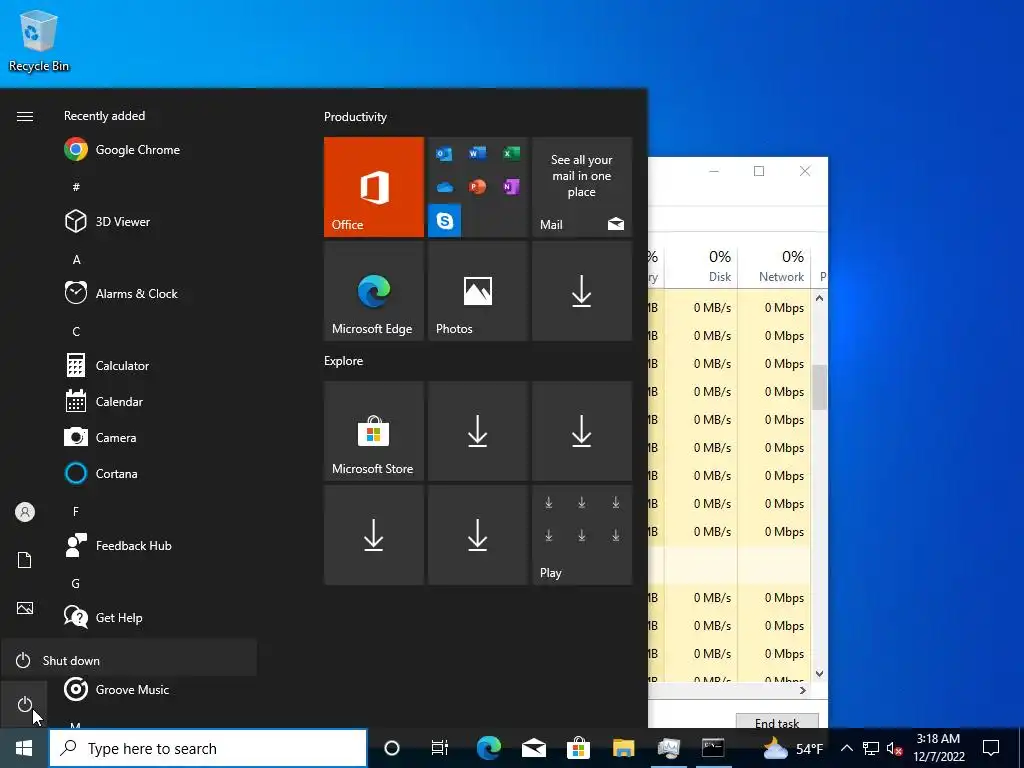
Task: Open the Skype tile
Action: [x=445, y=220]
